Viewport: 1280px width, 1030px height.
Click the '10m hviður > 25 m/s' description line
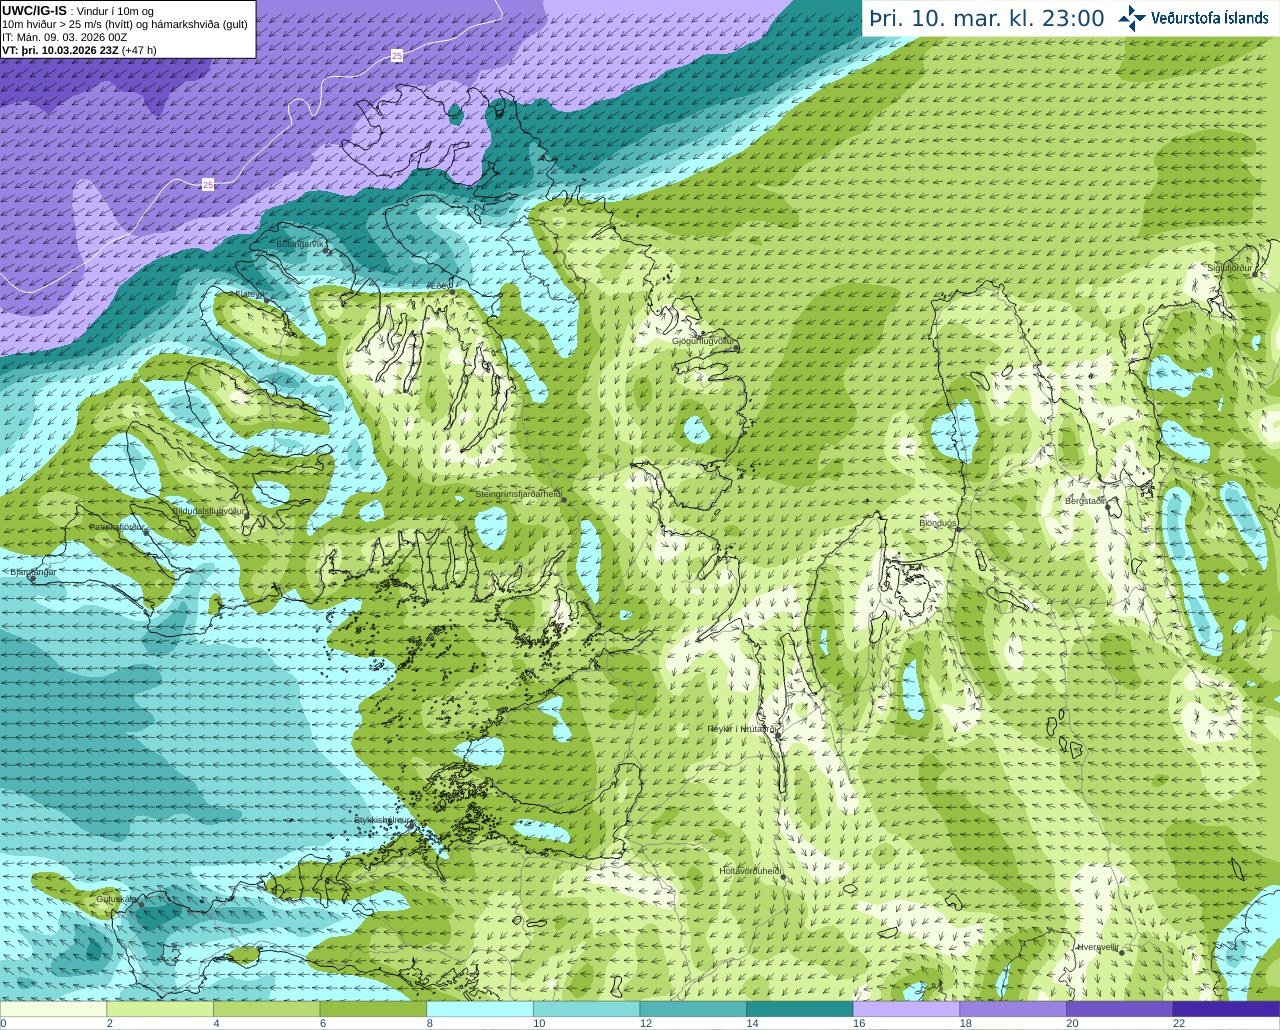pos(124,24)
